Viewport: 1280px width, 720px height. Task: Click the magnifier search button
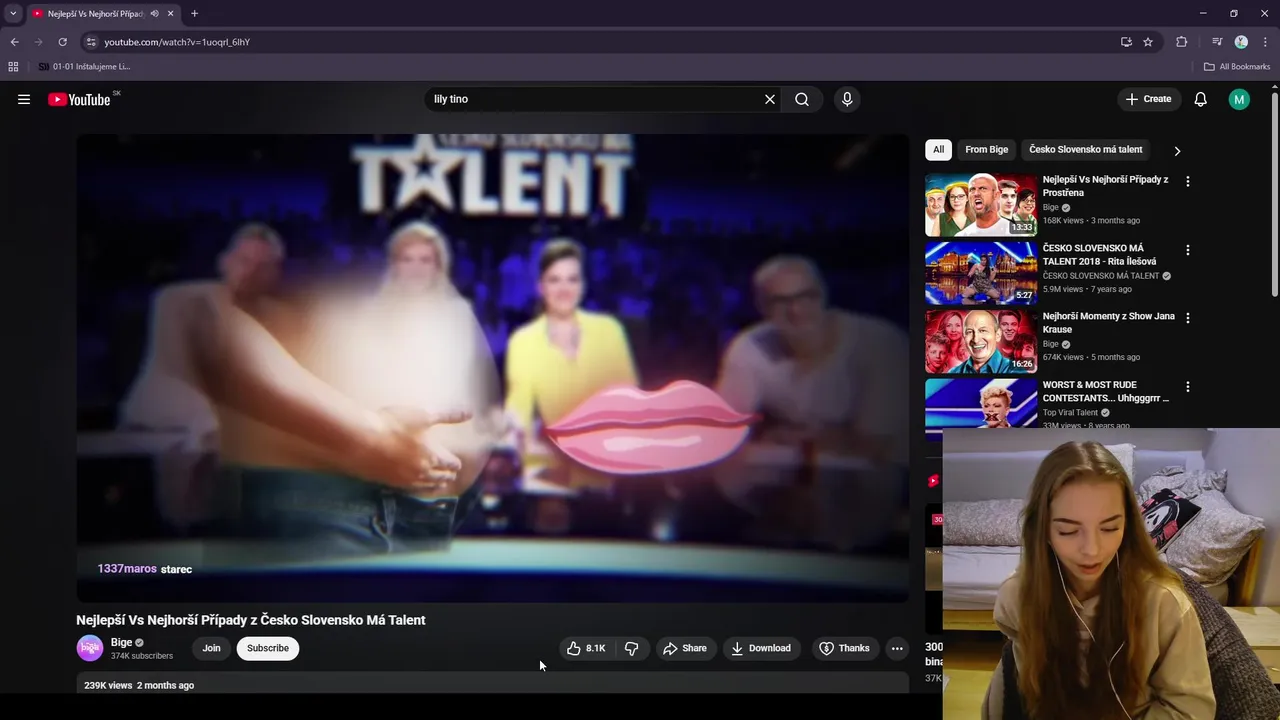(802, 99)
